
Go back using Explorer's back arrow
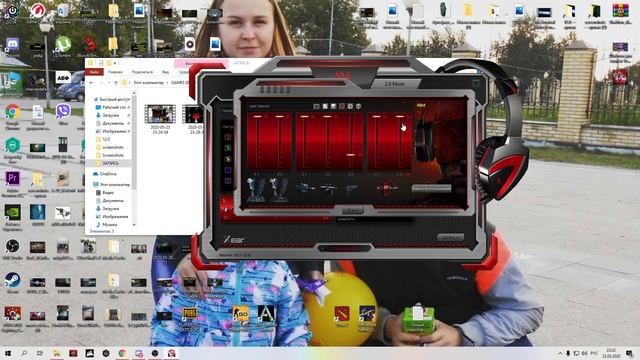click(91, 82)
